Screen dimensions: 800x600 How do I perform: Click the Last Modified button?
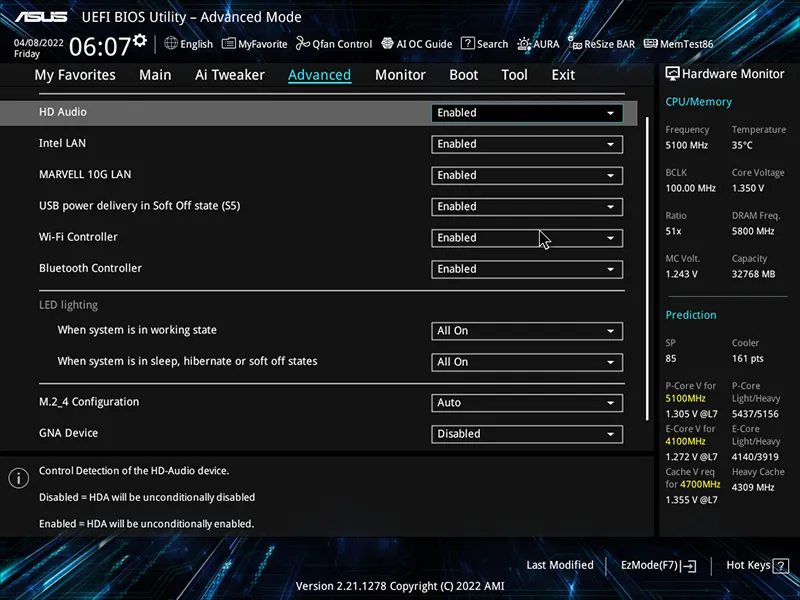point(560,565)
